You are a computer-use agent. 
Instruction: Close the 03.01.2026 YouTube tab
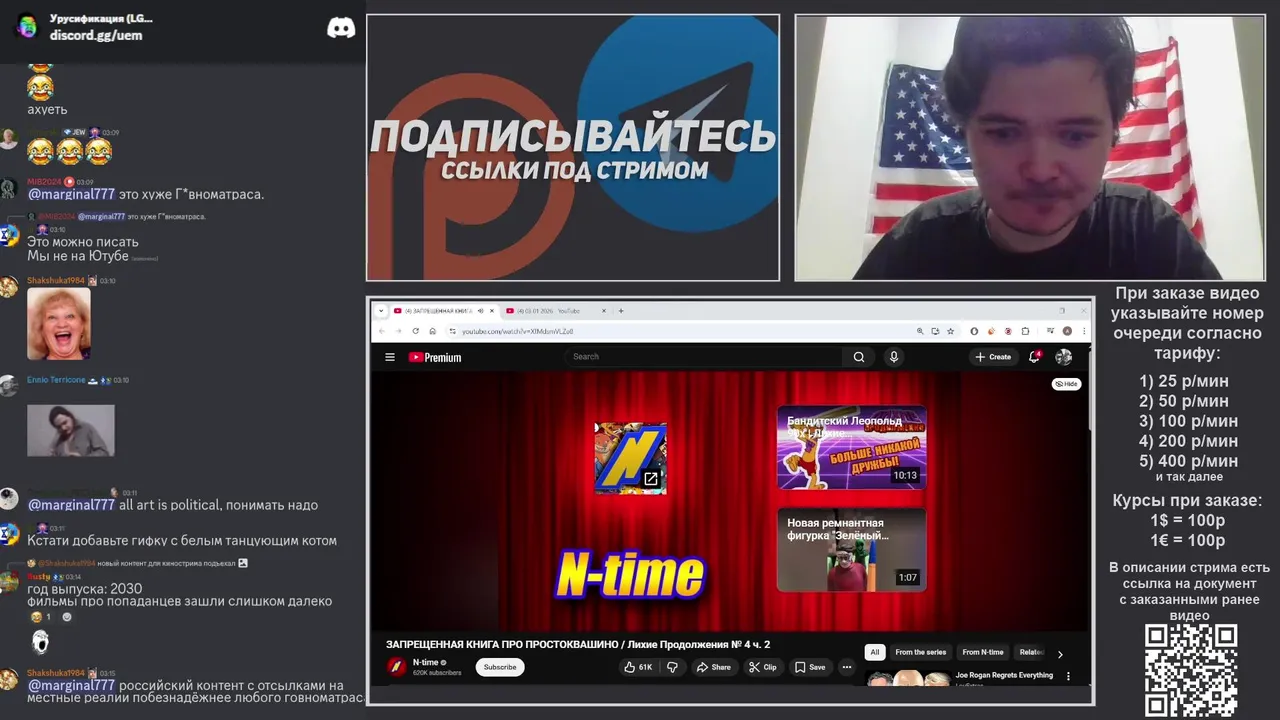(604, 311)
